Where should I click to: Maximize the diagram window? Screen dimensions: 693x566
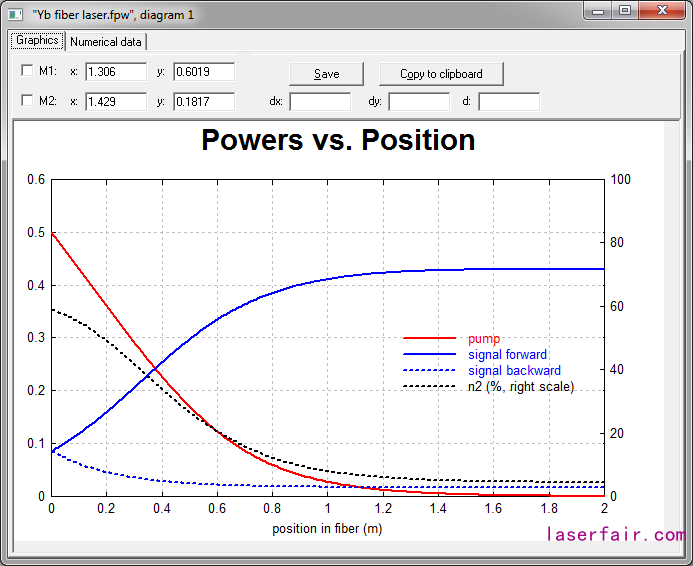coord(626,10)
